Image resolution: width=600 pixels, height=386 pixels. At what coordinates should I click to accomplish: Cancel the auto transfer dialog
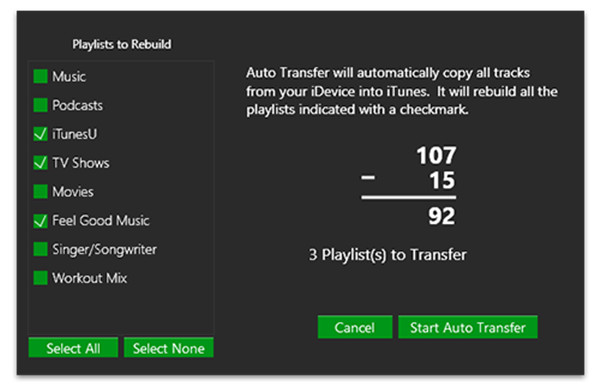(355, 327)
